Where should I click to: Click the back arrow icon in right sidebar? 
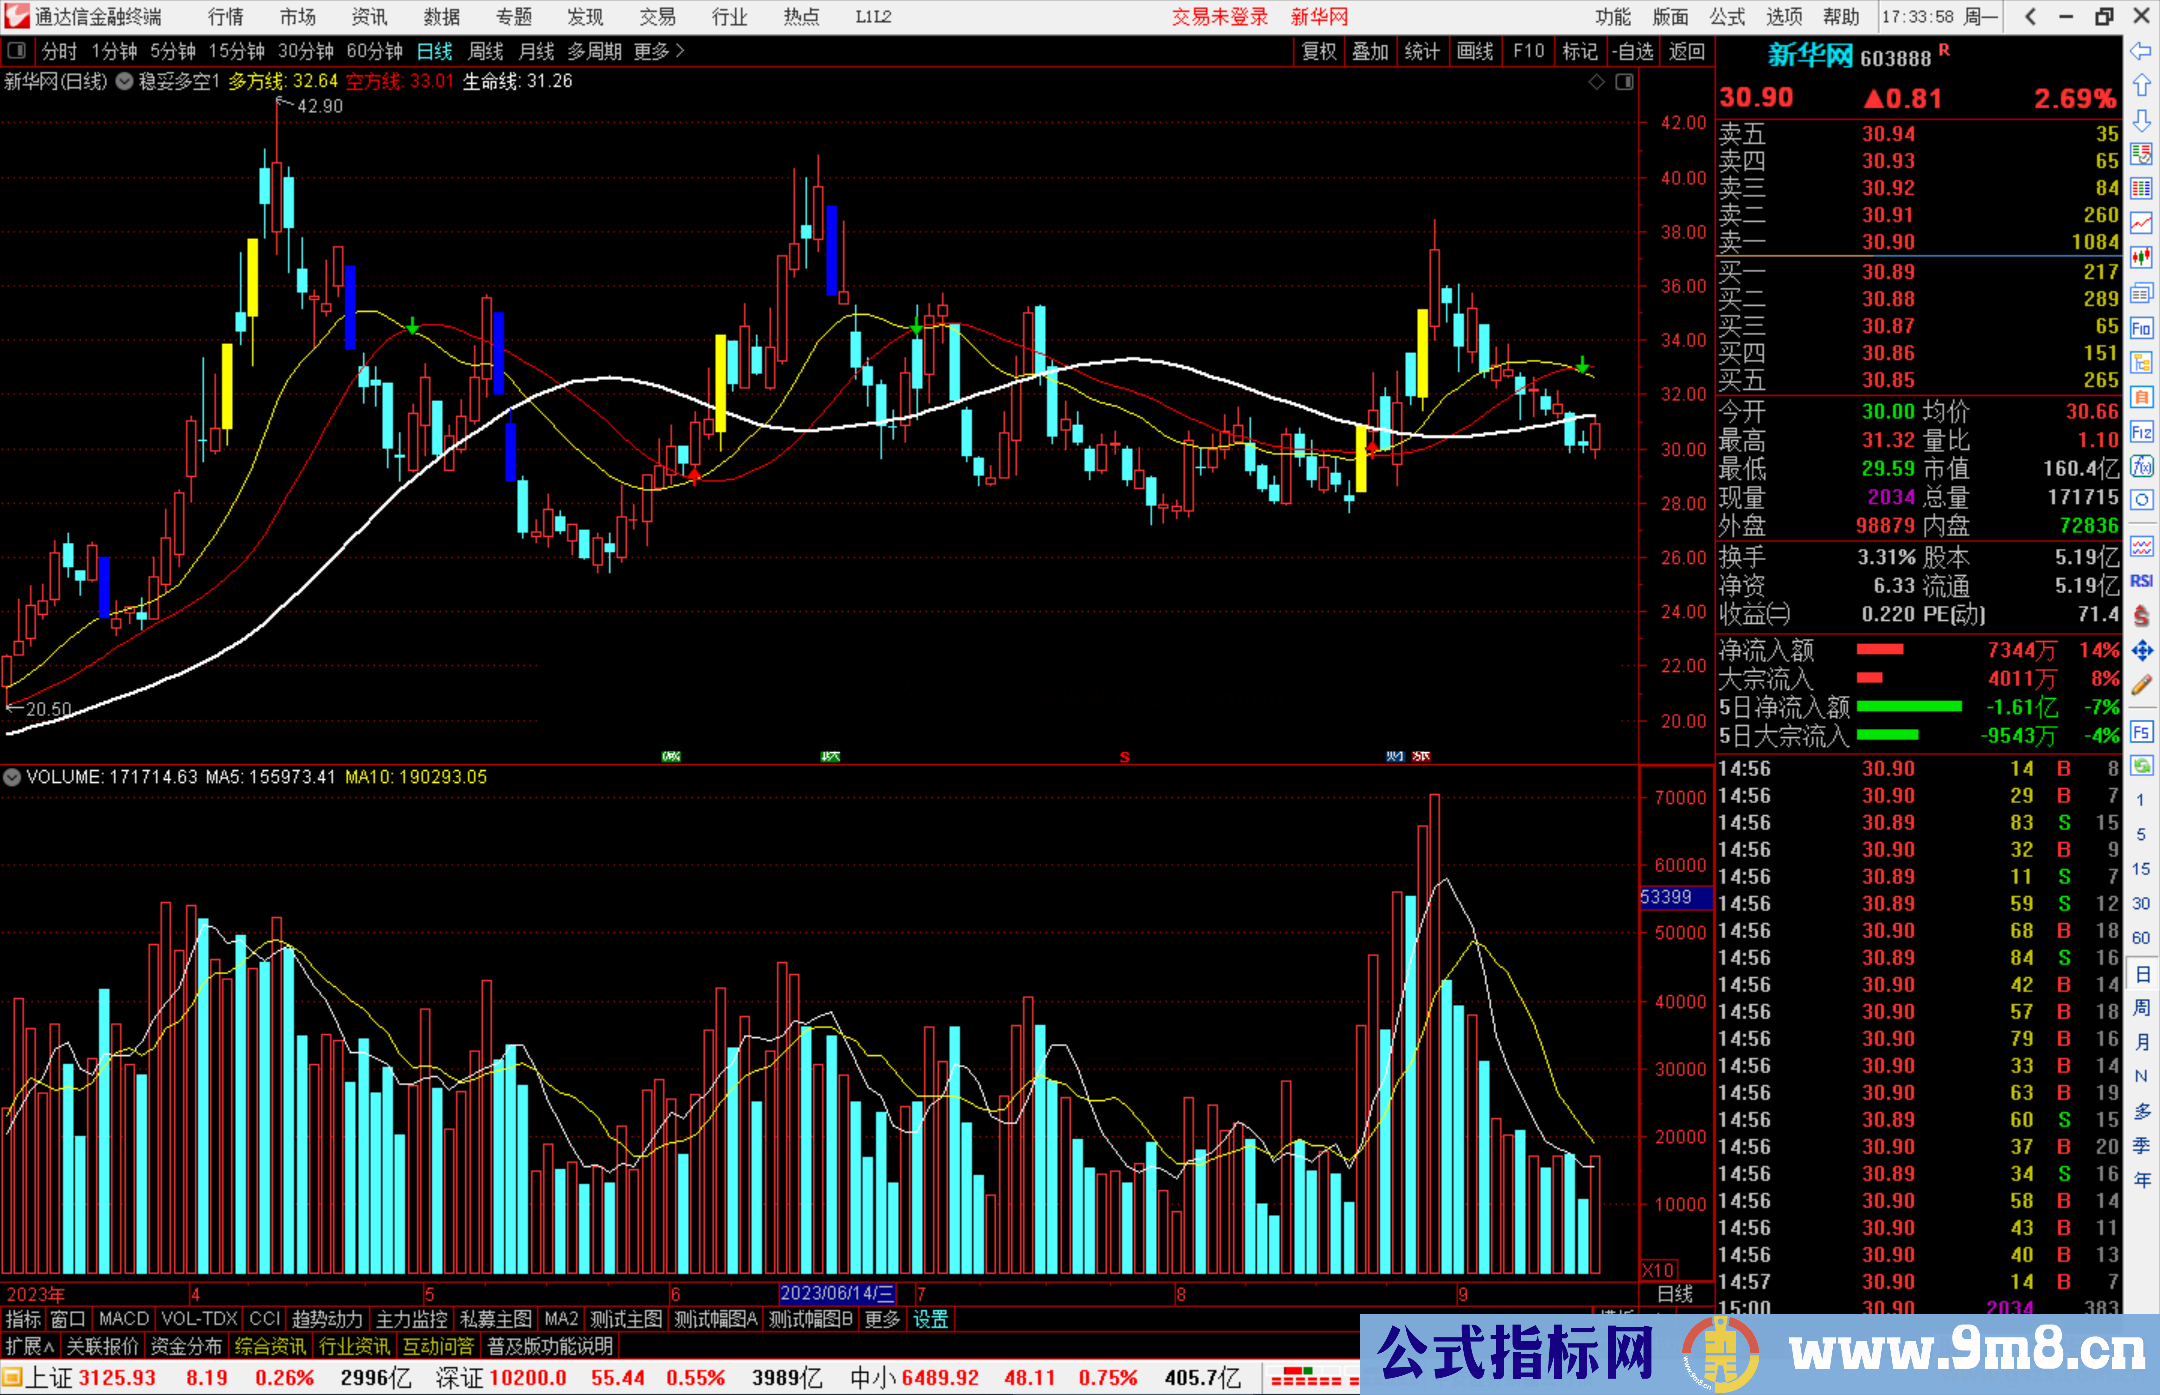(x=2141, y=51)
